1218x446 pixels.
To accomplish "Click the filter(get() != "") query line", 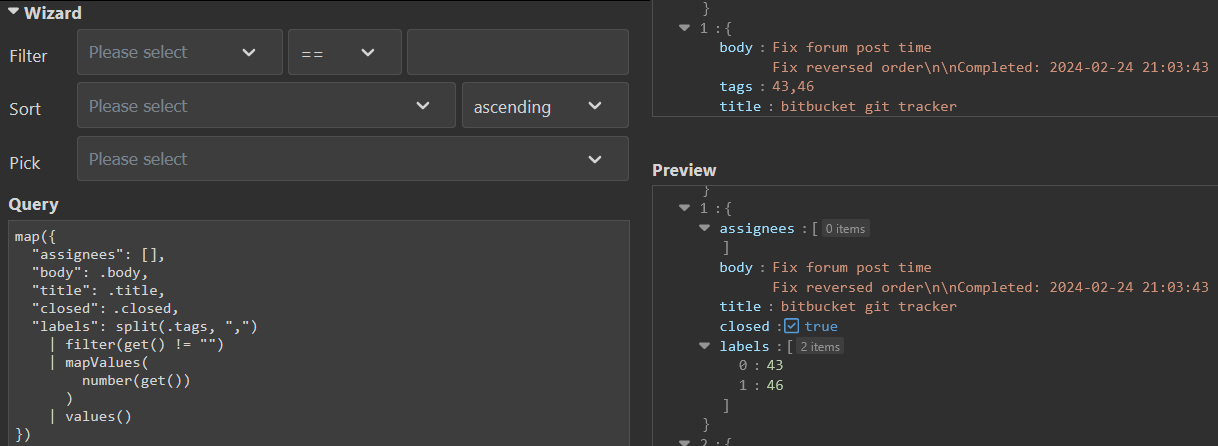I will [x=135, y=345].
